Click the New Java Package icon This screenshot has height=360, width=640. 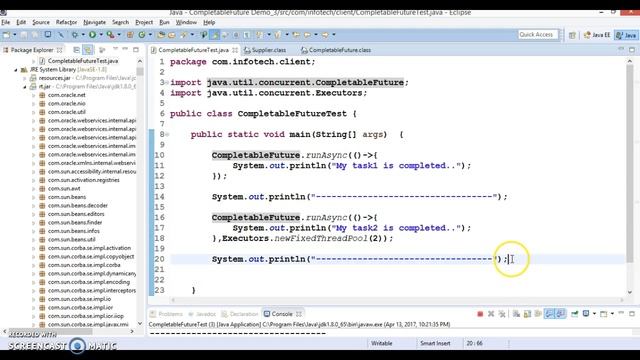(130, 35)
